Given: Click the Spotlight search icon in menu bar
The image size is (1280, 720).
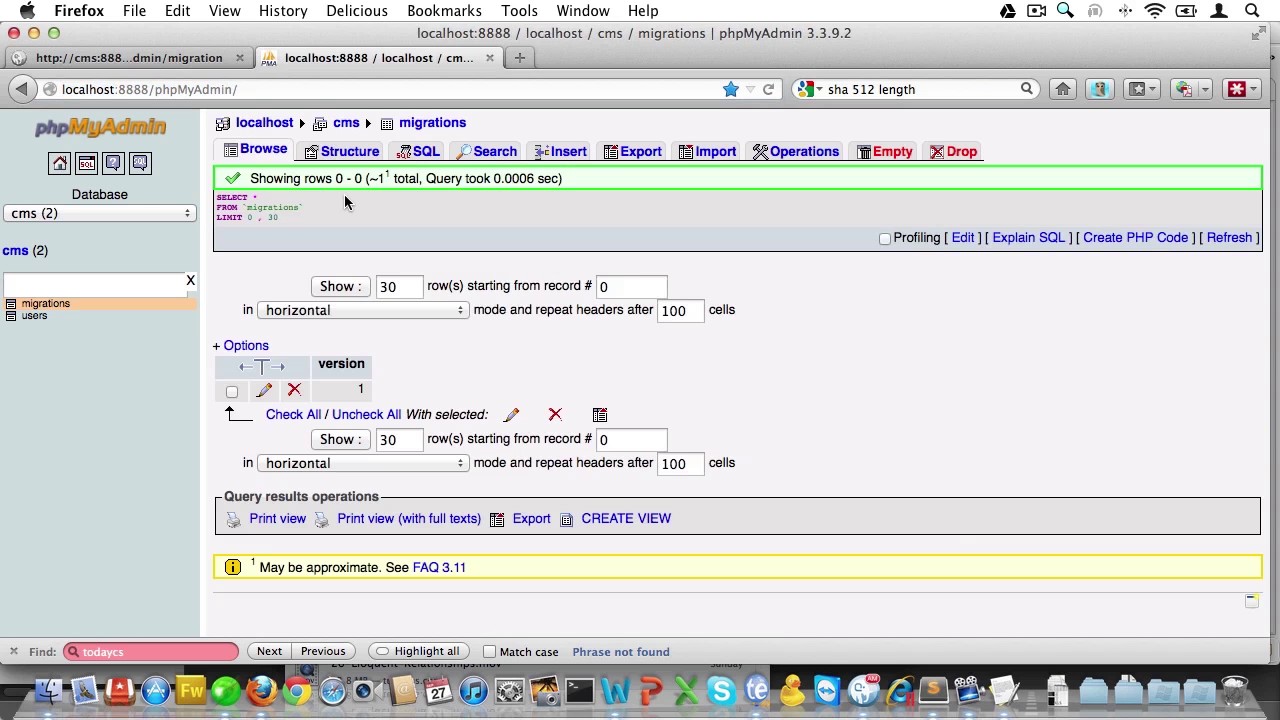Looking at the screenshot, I should 1251,11.
